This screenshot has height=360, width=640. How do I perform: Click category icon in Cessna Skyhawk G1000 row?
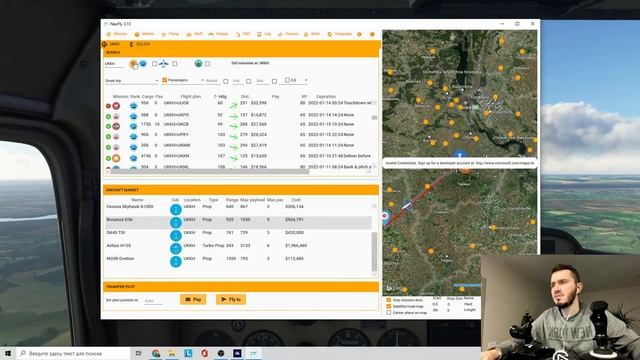pos(176,209)
